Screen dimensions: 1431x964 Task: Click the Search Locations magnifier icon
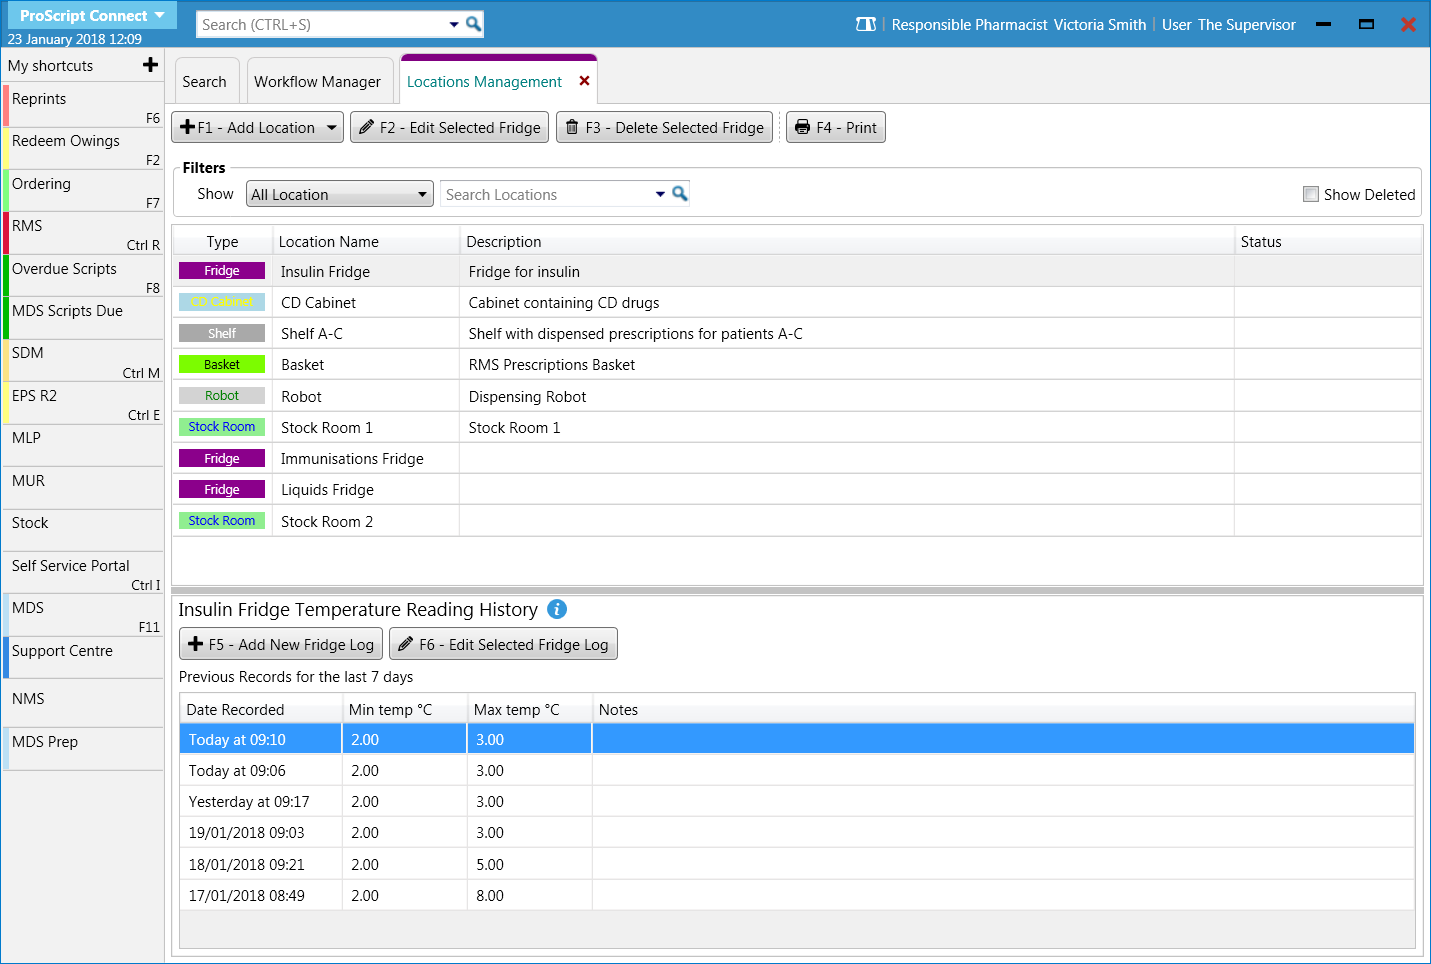[x=680, y=194]
